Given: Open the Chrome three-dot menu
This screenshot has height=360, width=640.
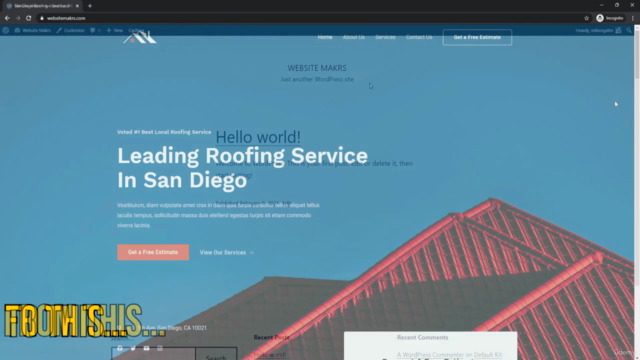Looking at the screenshot, I should 633,18.
